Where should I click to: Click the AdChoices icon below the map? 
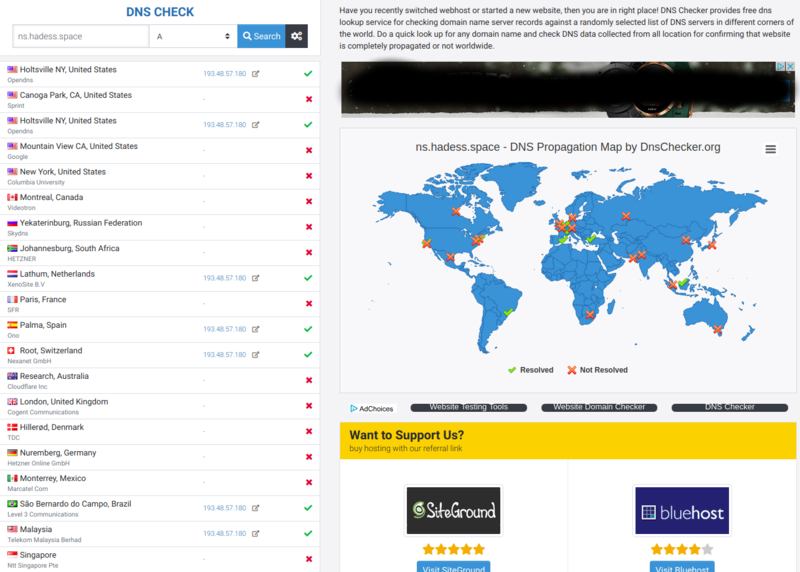(372, 408)
